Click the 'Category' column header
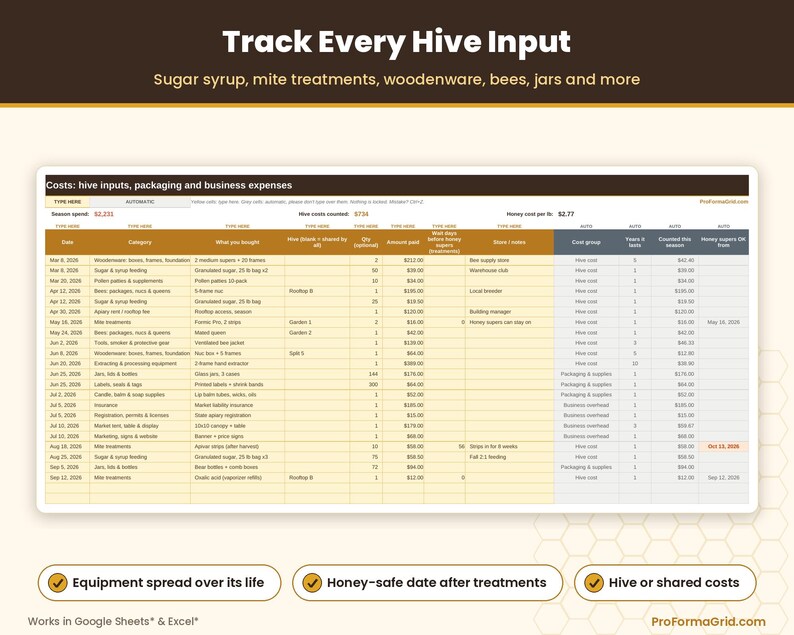The image size is (794, 635). [x=140, y=242]
